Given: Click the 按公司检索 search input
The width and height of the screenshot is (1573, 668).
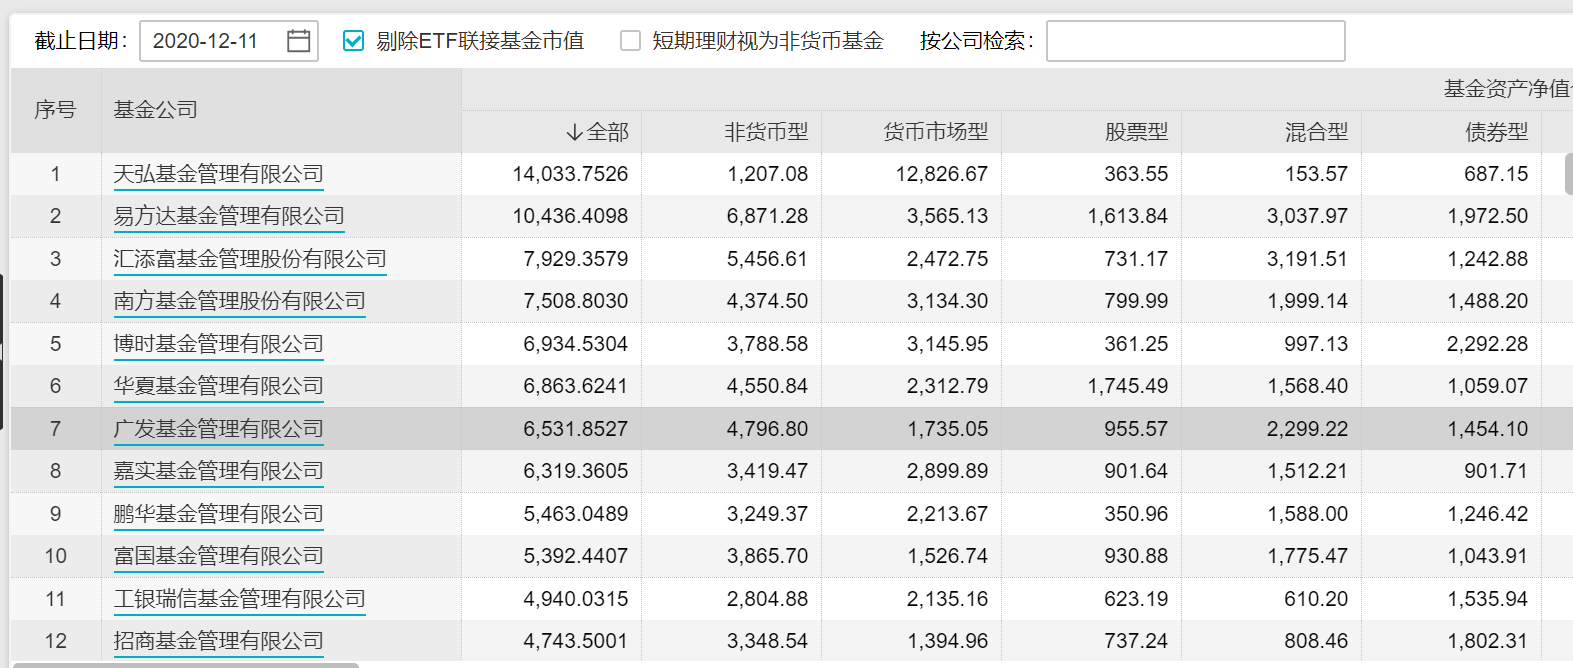Looking at the screenshot, I should click(x=1195, y=41).
